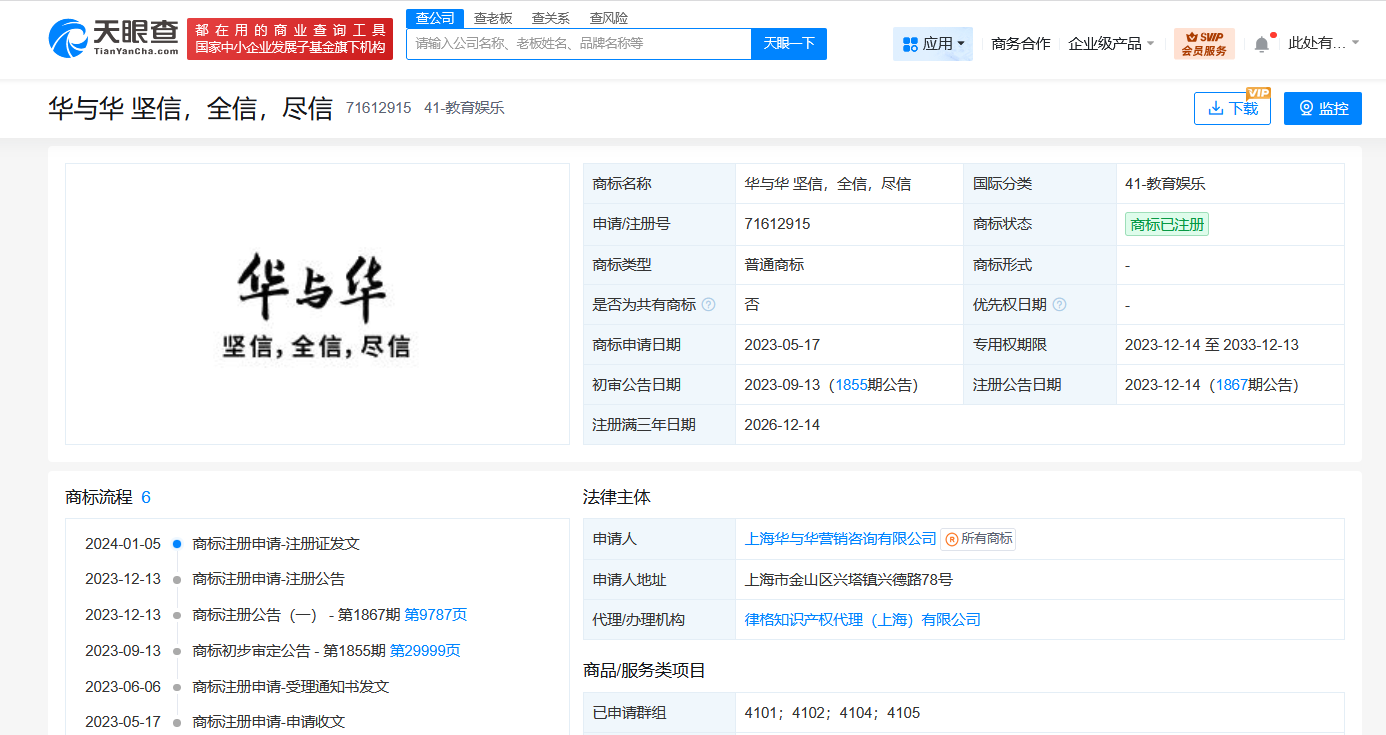Click the company name search input field
The height and width of the screenshot is (735, 1386).
578,44
